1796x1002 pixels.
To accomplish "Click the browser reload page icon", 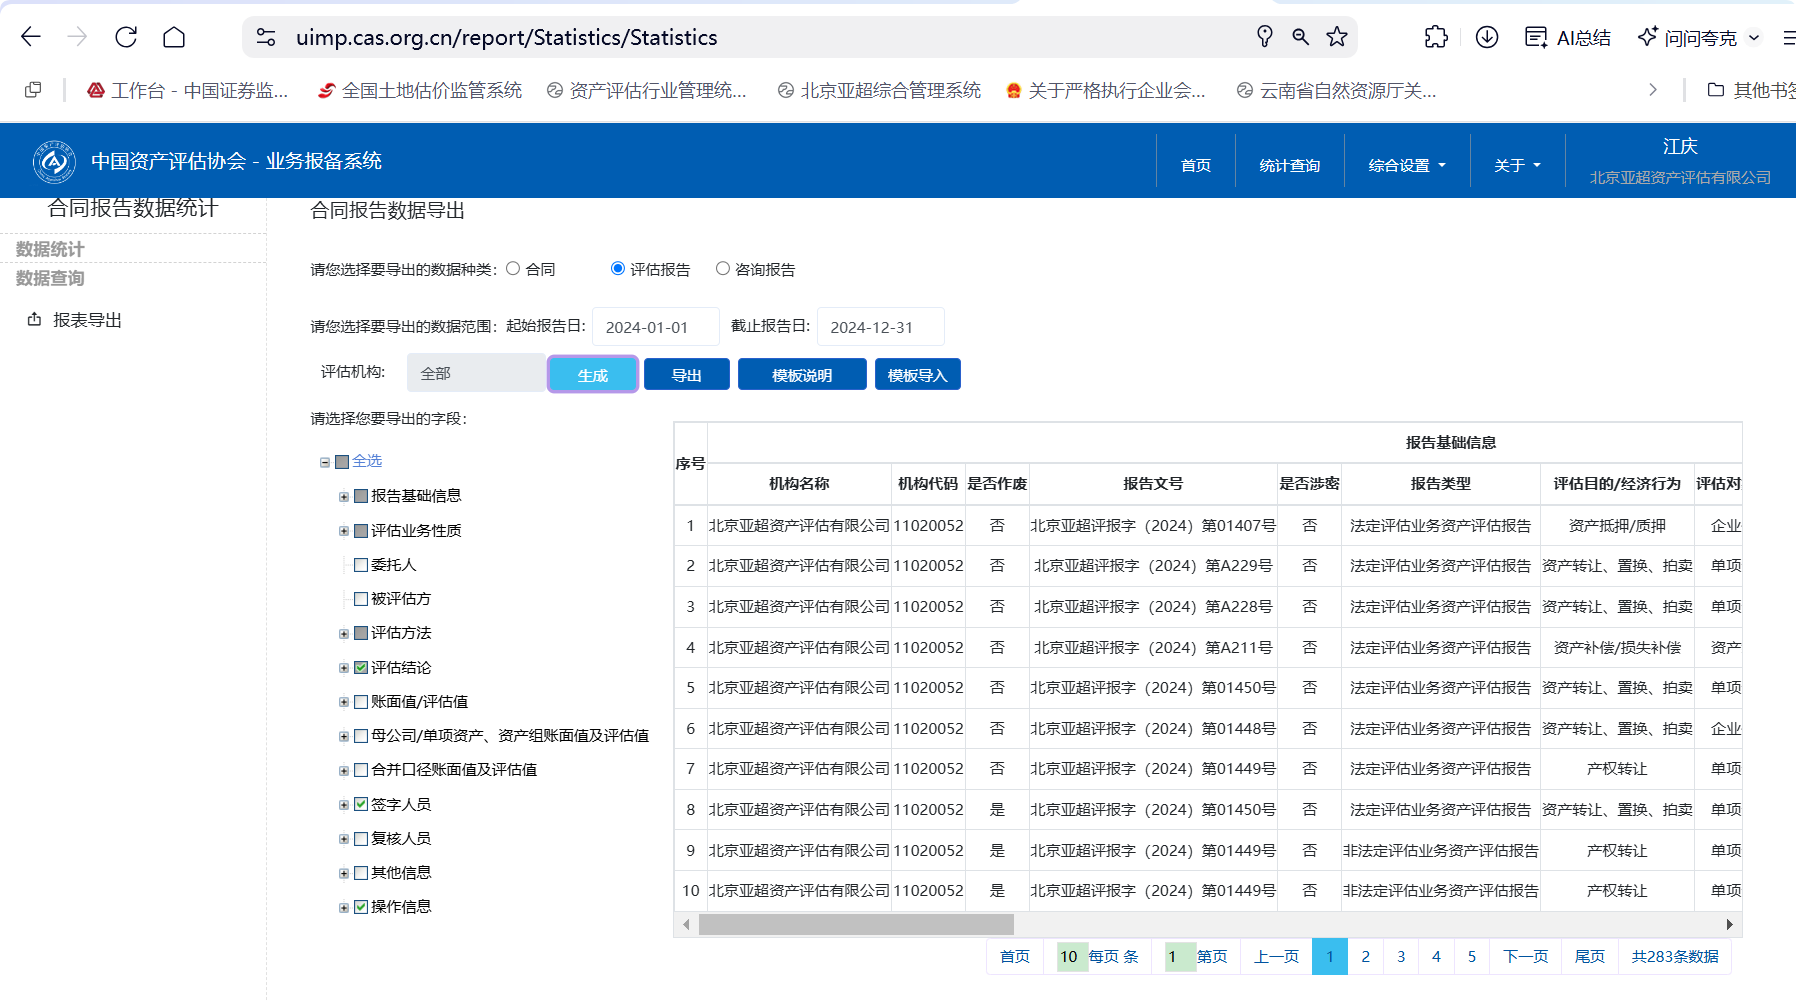I will click(x=126, y=37).
